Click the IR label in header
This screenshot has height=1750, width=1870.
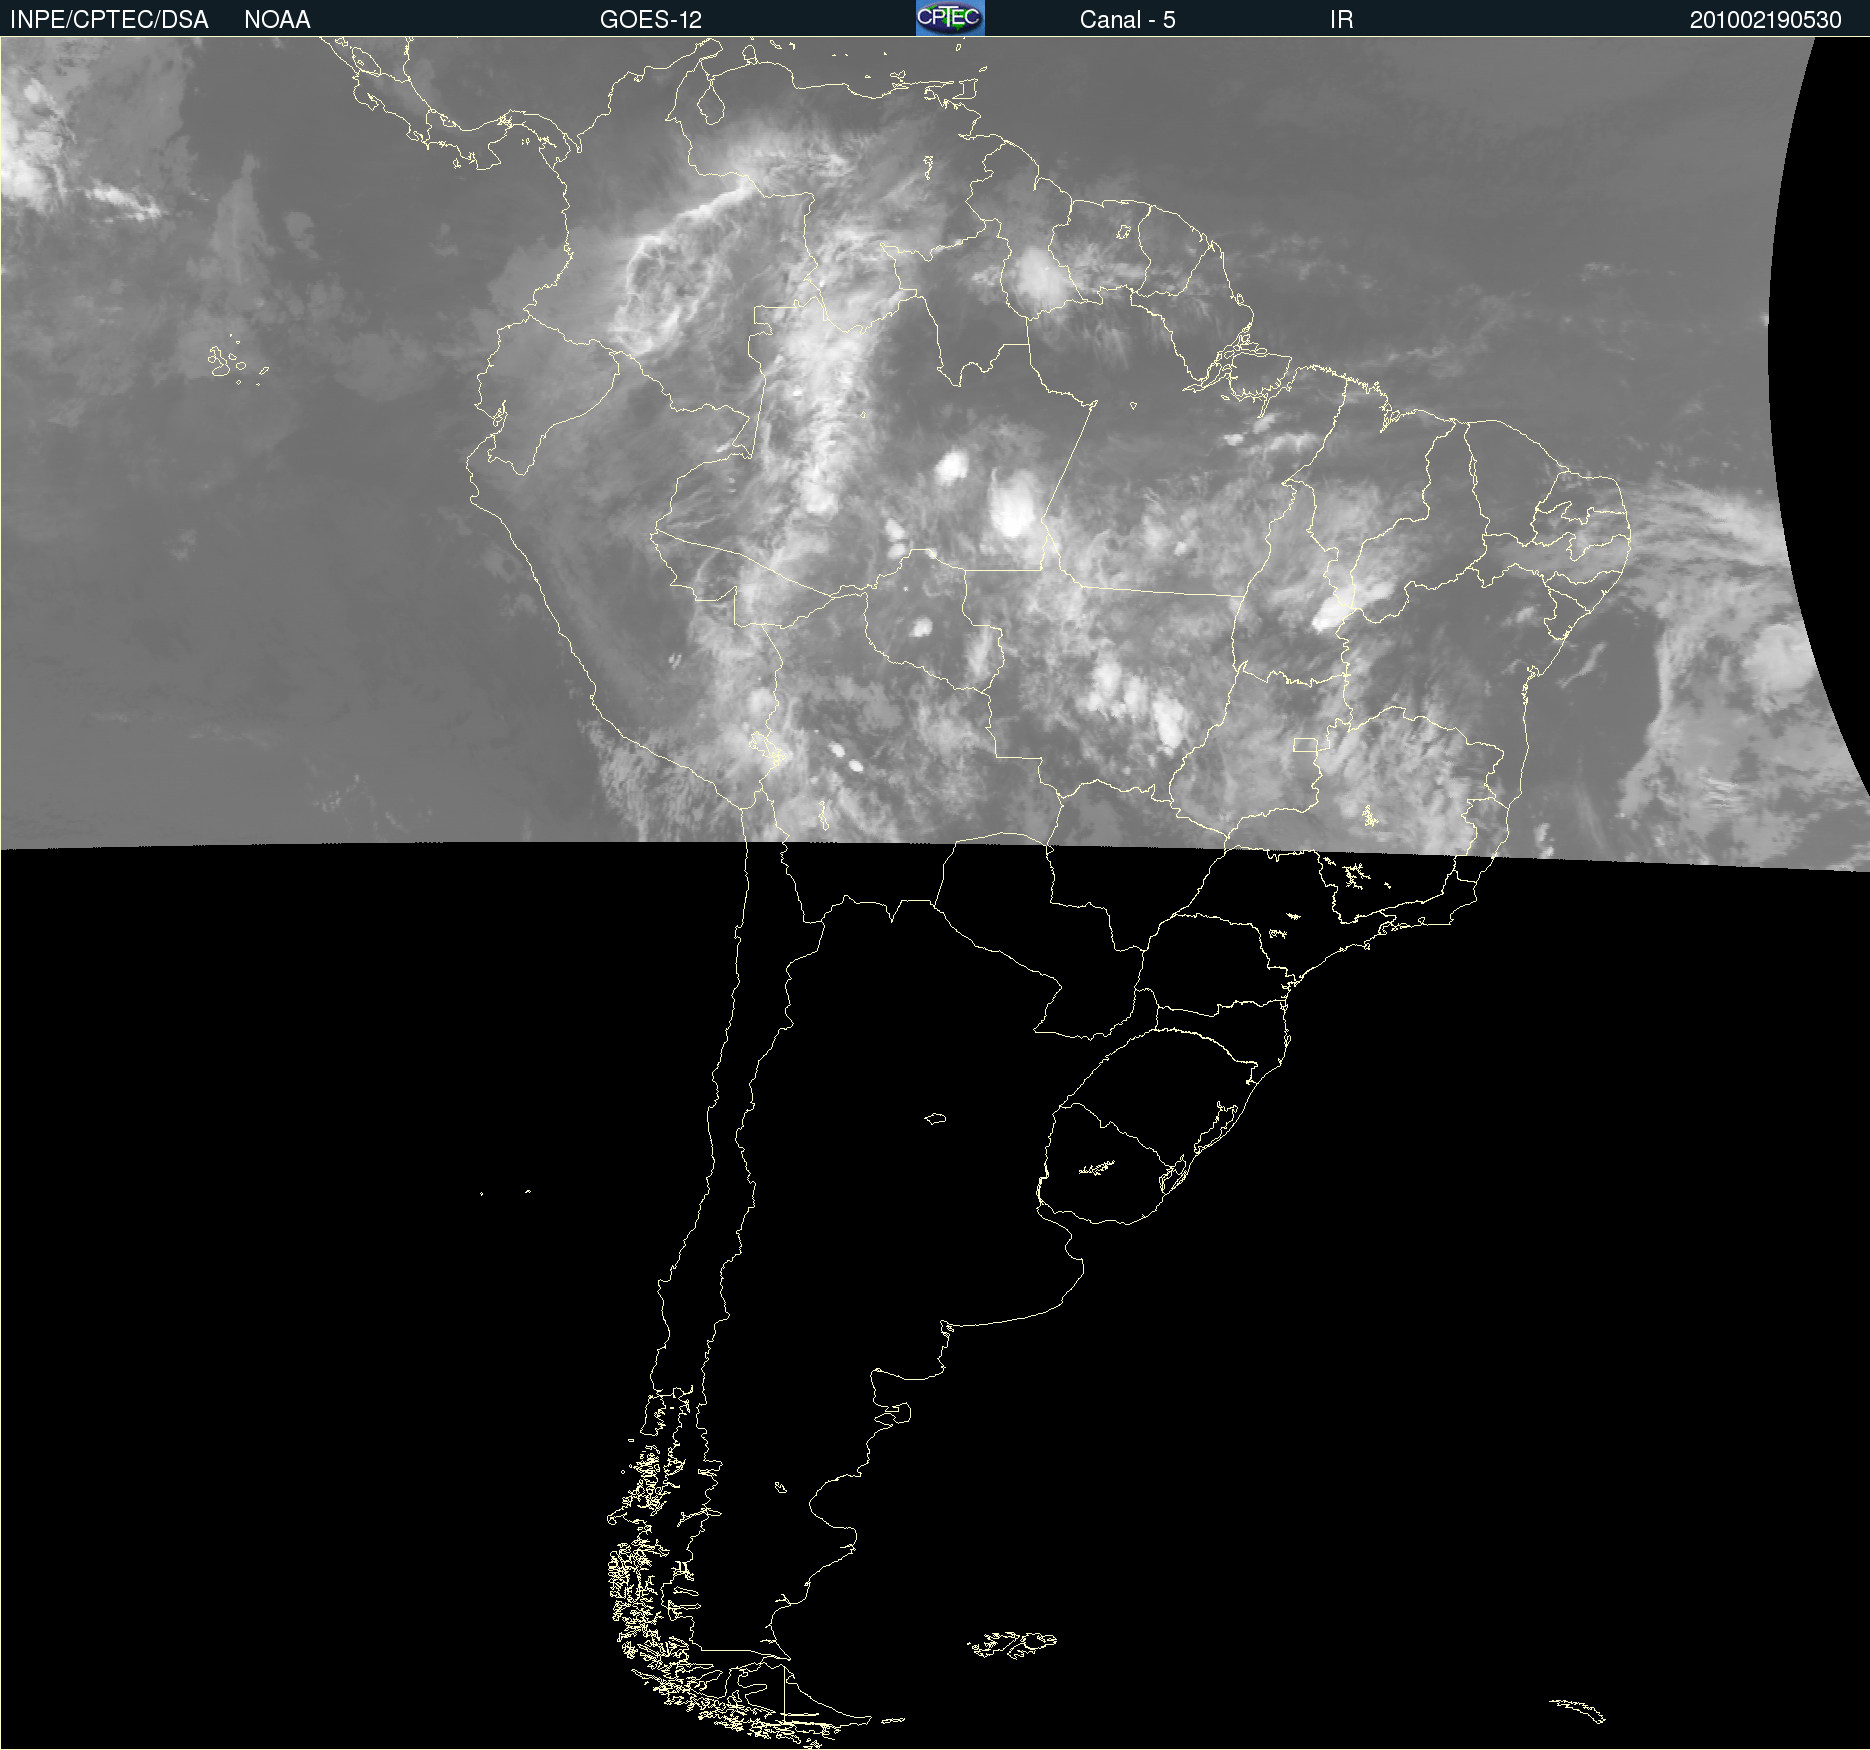[x=1341, y=20]
